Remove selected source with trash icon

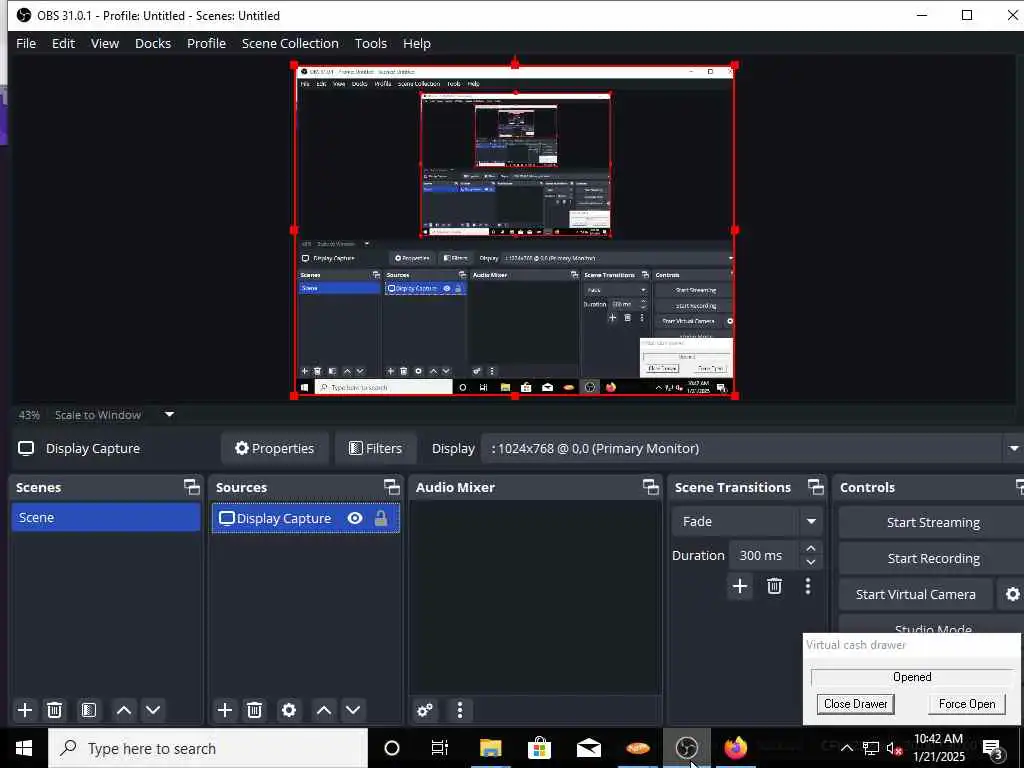click(x=254, y=710)
